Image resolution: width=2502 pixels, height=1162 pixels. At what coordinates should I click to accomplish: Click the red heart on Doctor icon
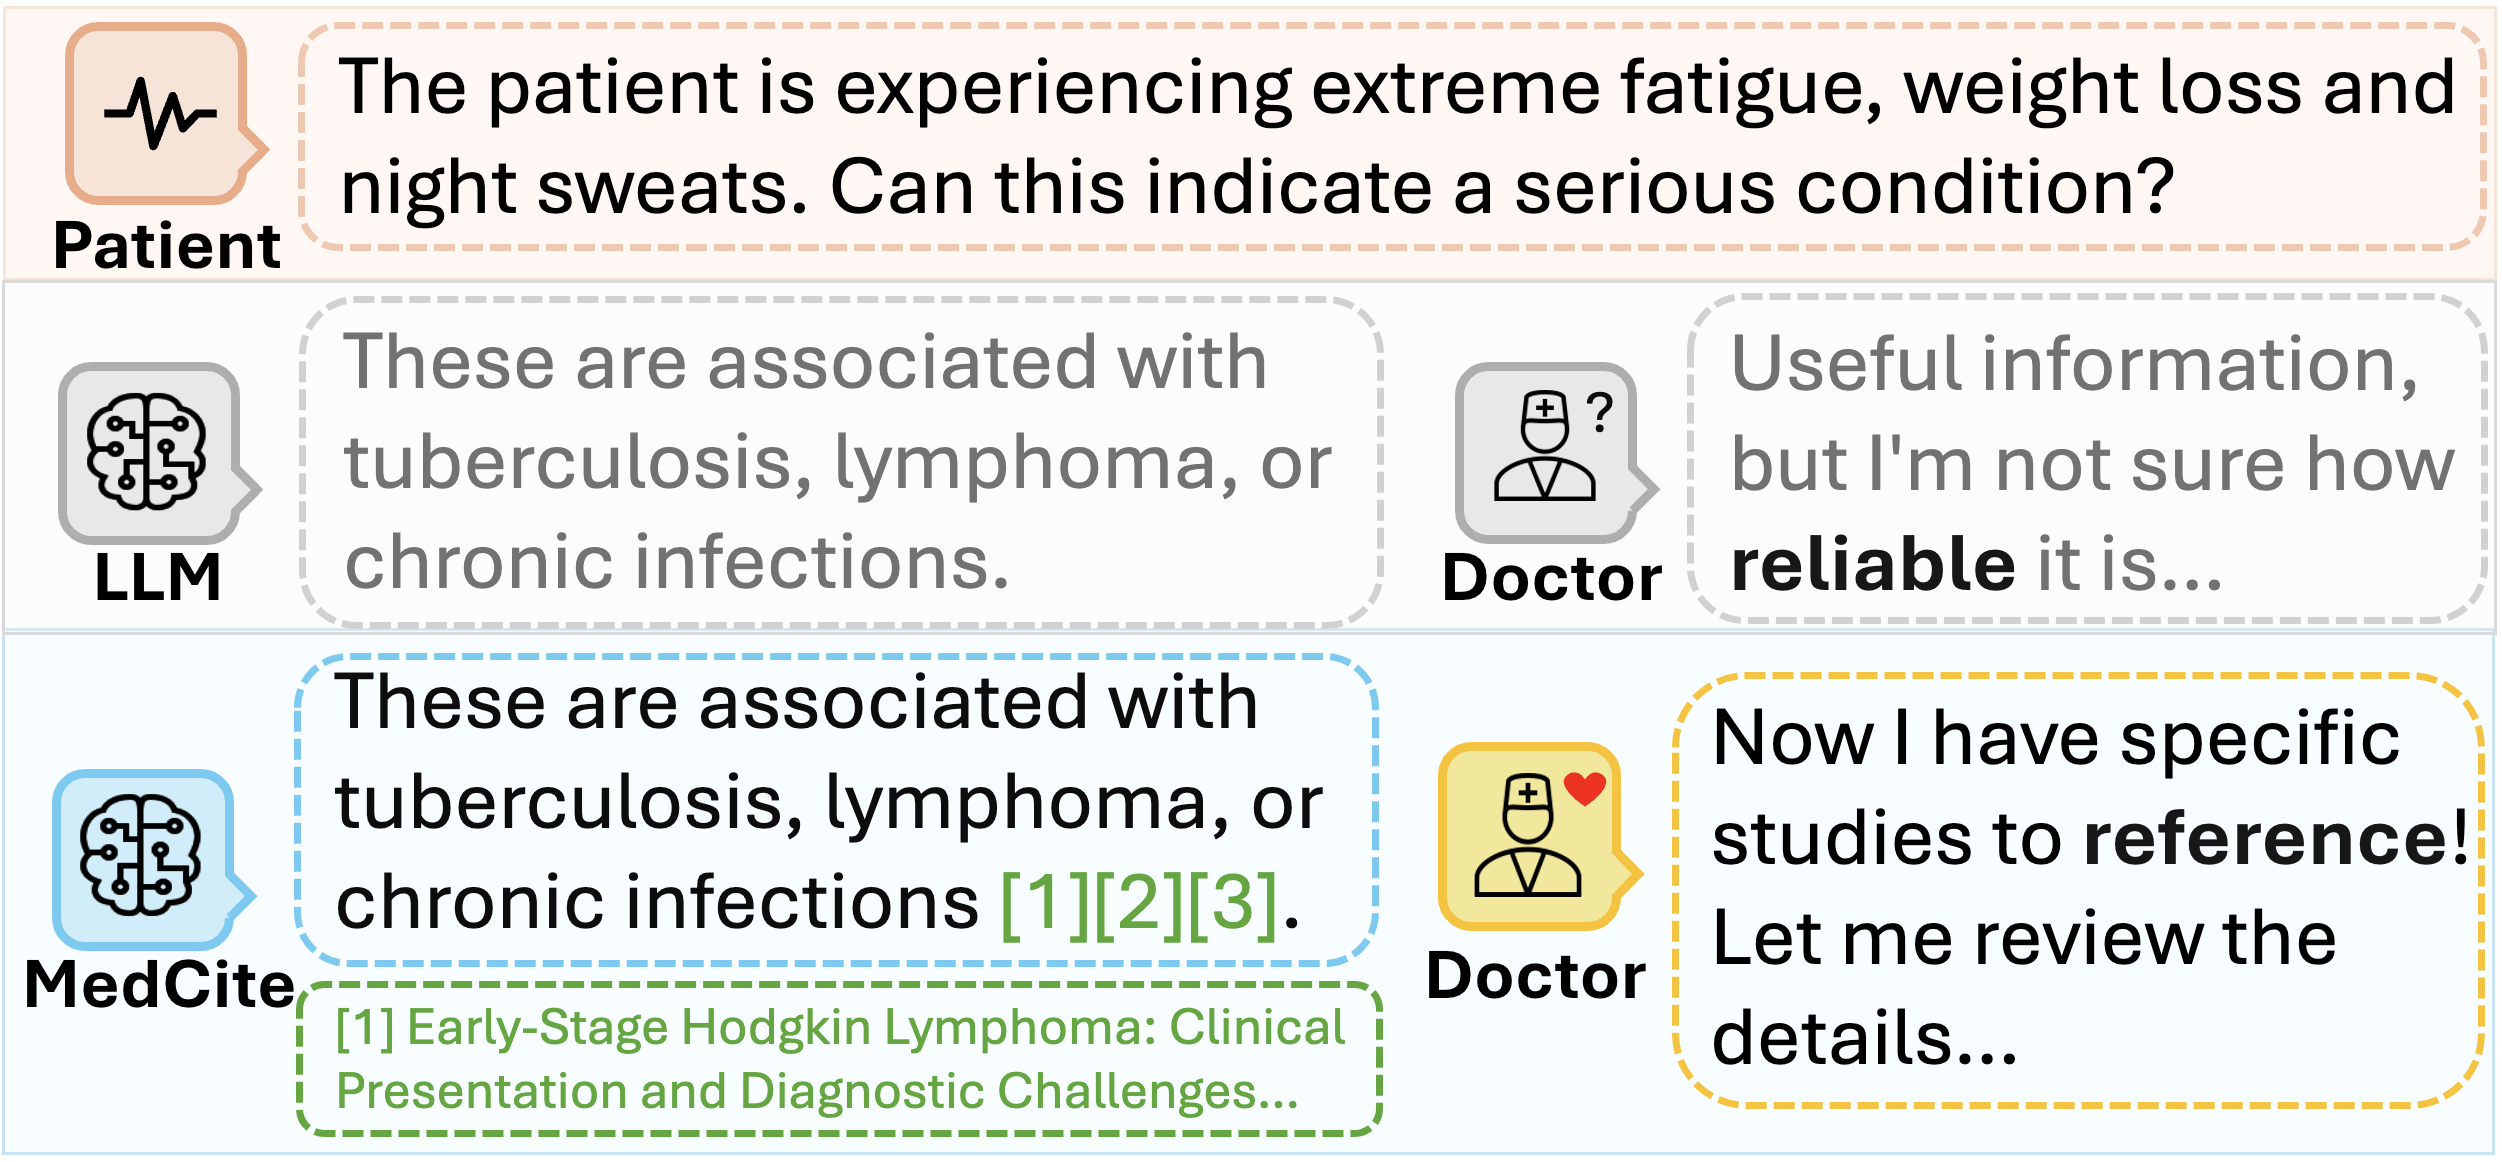coord(1584,789)
